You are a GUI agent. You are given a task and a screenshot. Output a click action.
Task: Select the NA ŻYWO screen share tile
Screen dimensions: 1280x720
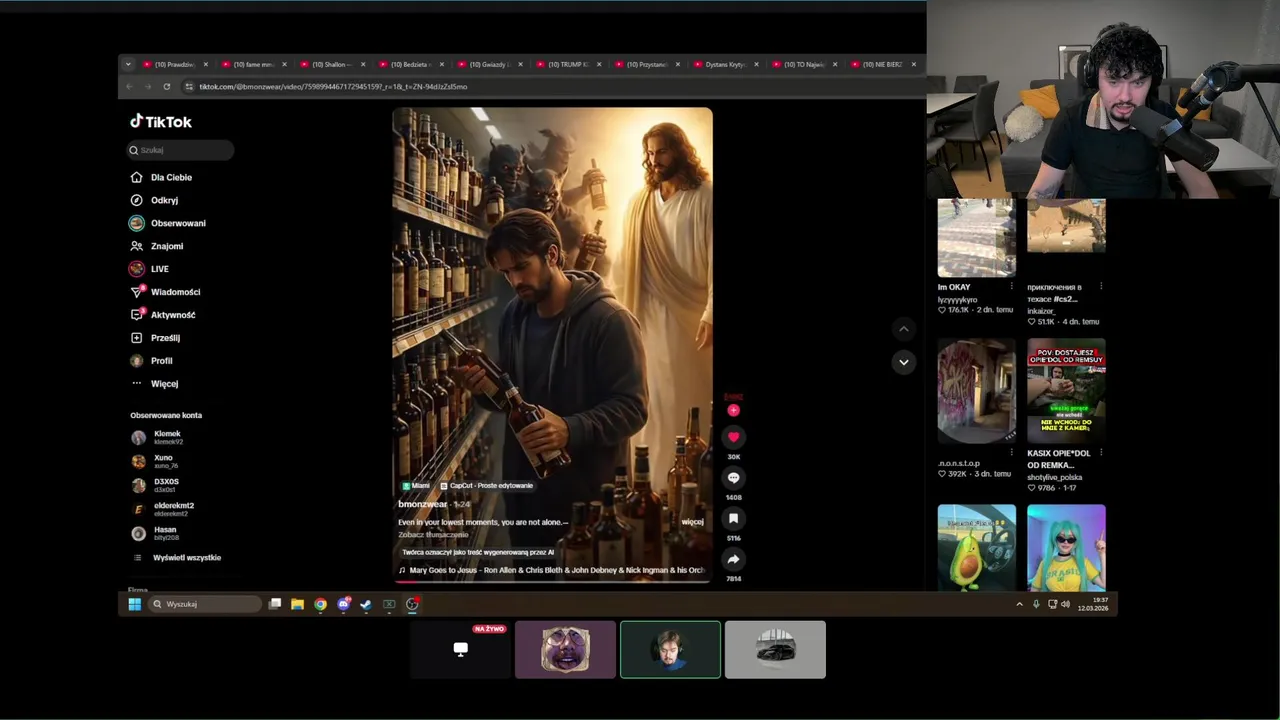coord(460,649)
